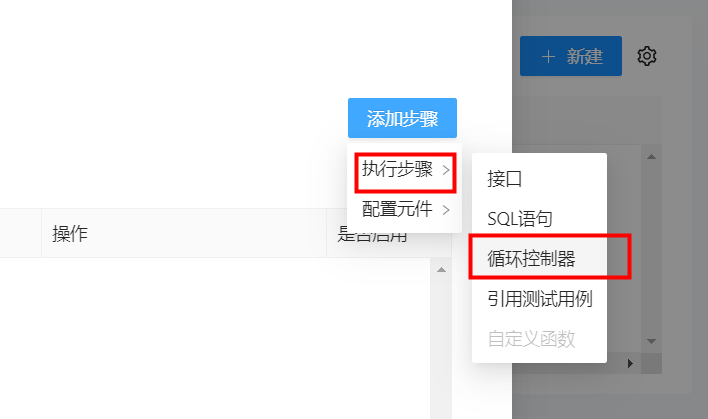Open the settings gear icon
This screenshot has width=708, height=419.
click(x=647, y=56)
